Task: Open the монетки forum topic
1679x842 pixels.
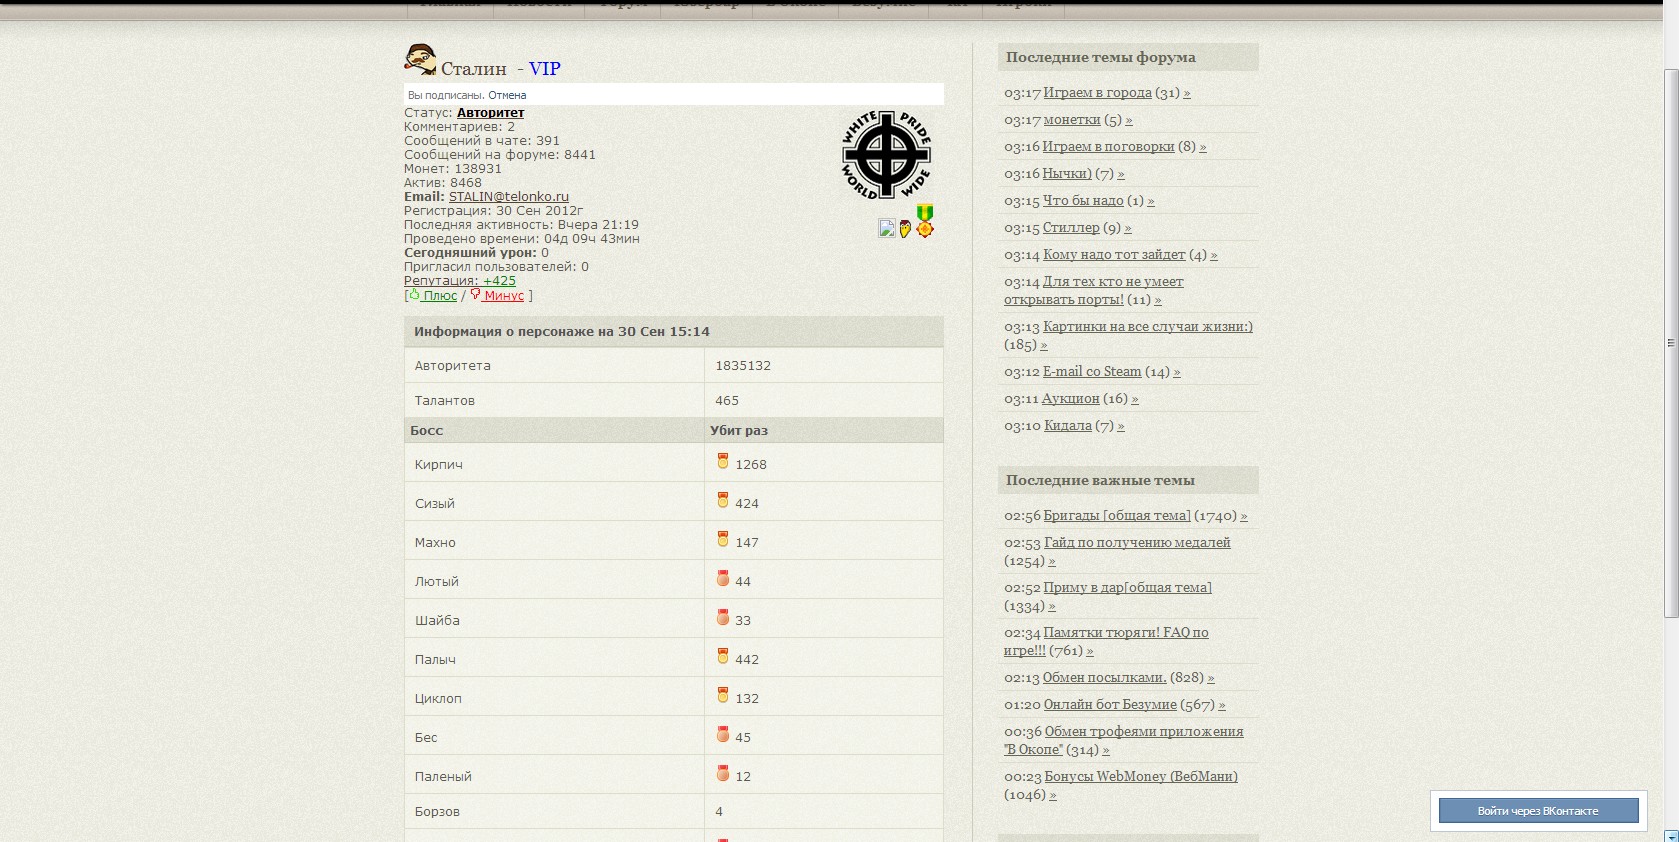Action: coord(1072,119)
